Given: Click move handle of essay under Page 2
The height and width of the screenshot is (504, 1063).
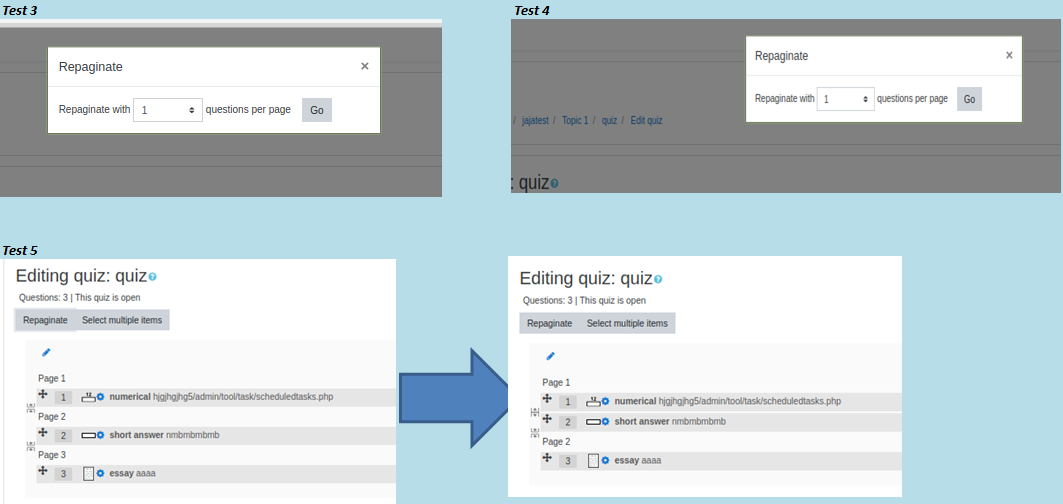Looking at the screenshot, I should pyautogui.click(x=547, y=459).
